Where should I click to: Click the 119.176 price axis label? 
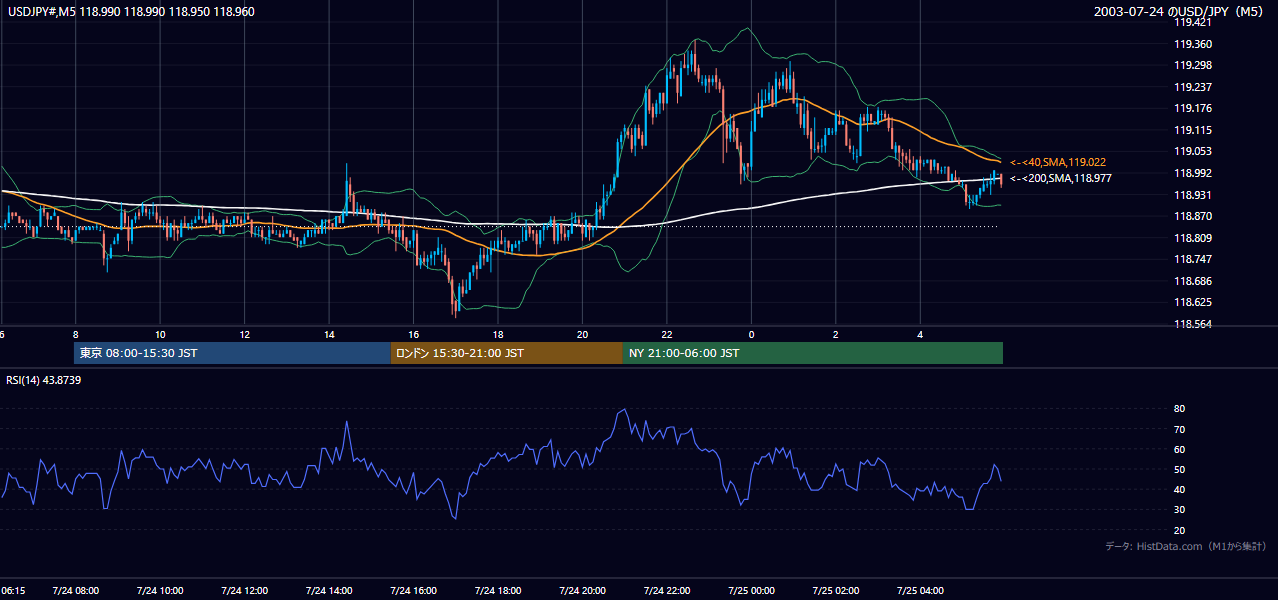(1193, 108)
